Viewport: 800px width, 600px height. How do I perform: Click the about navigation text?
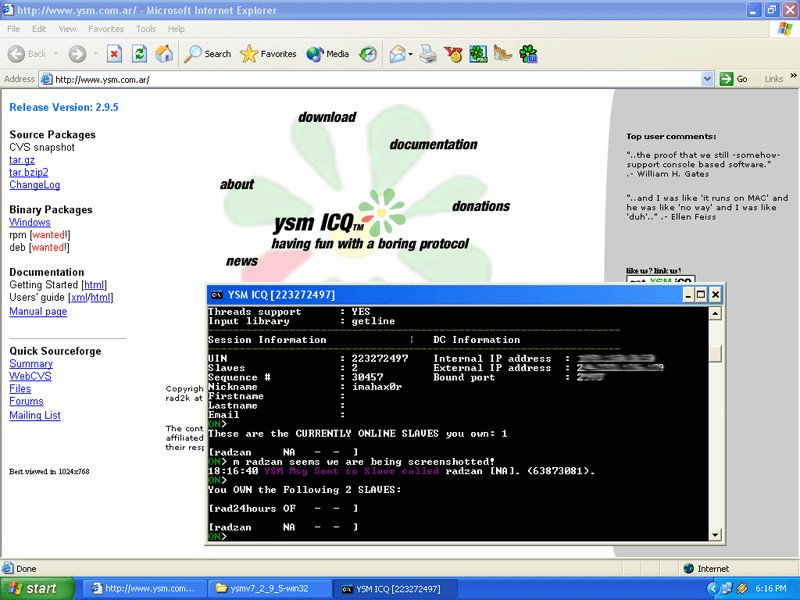pyautogui.click(x=237, y=184)
